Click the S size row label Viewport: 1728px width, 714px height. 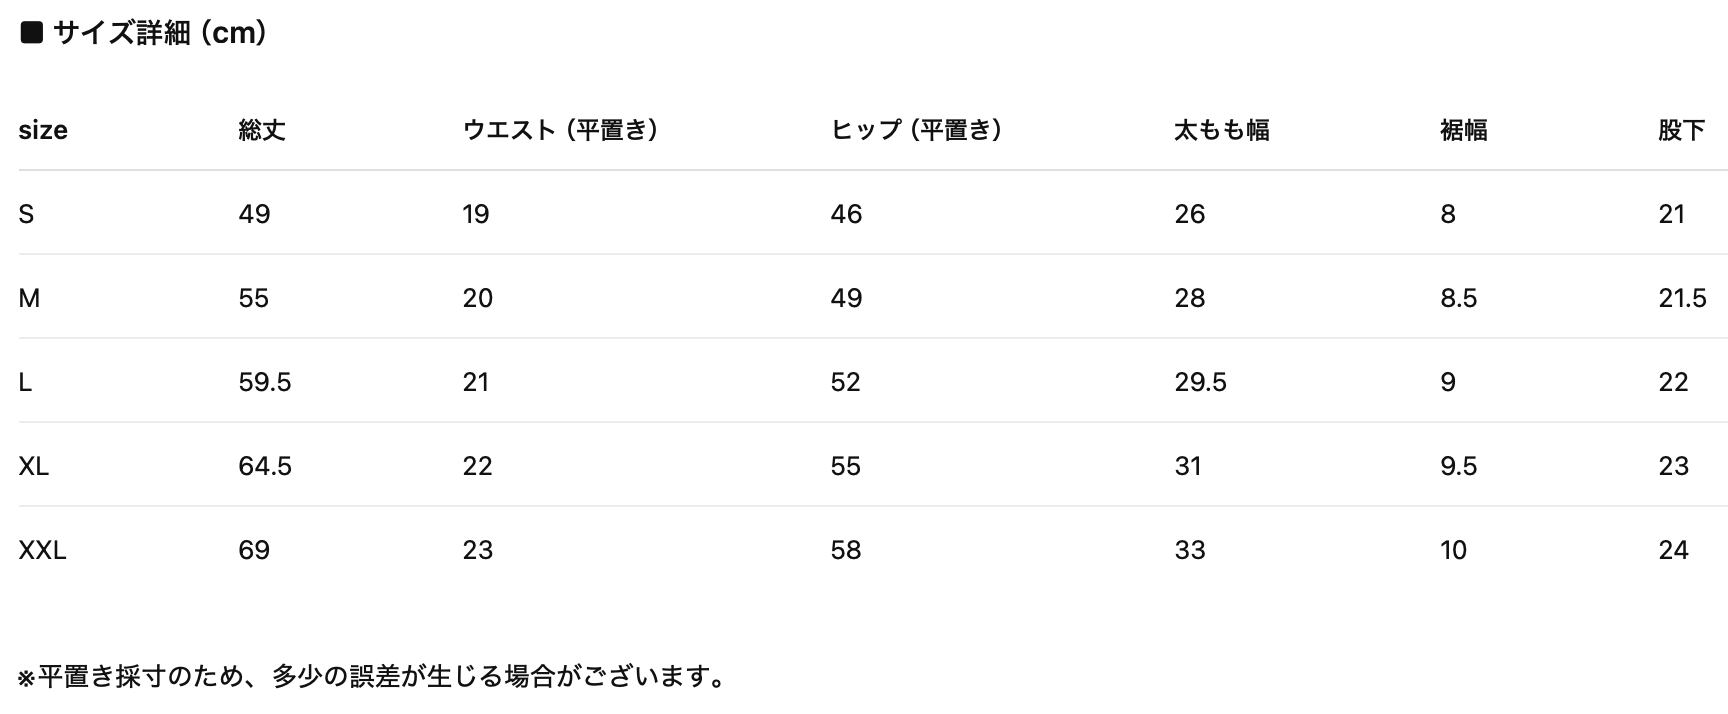coord(26,214)
